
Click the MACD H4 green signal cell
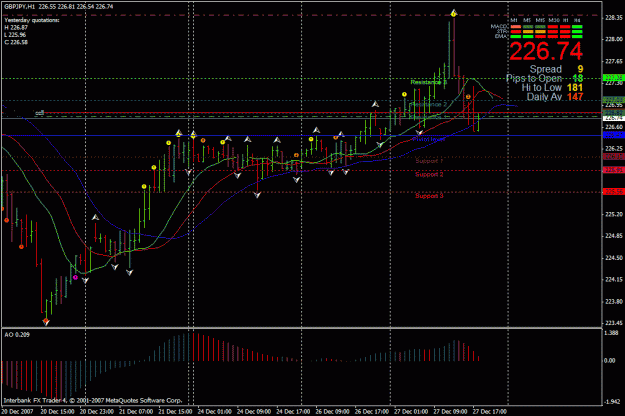(577, 27)
